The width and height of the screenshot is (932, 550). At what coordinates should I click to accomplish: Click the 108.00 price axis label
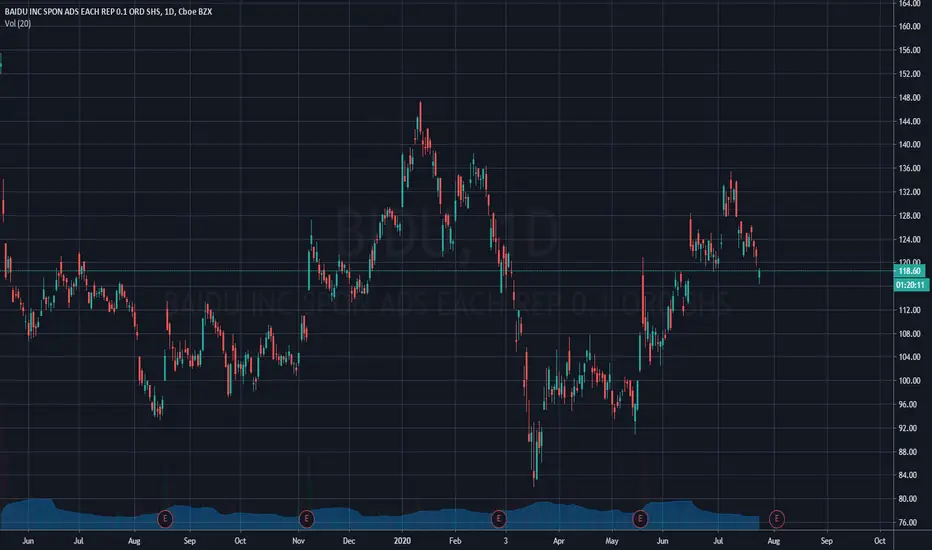click(x=909, y=334)
